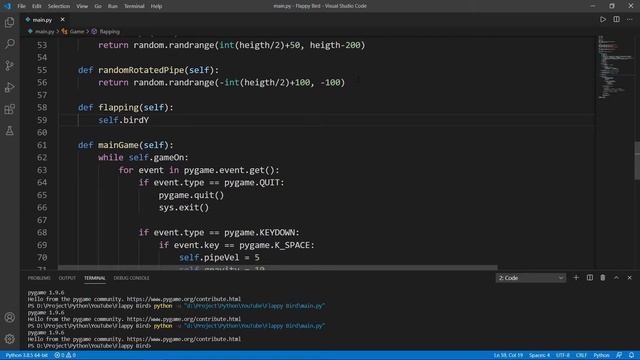Viewport: 640px width, 360px height.
Task: Click the last terminal prompt line
Action: (89, 346)
